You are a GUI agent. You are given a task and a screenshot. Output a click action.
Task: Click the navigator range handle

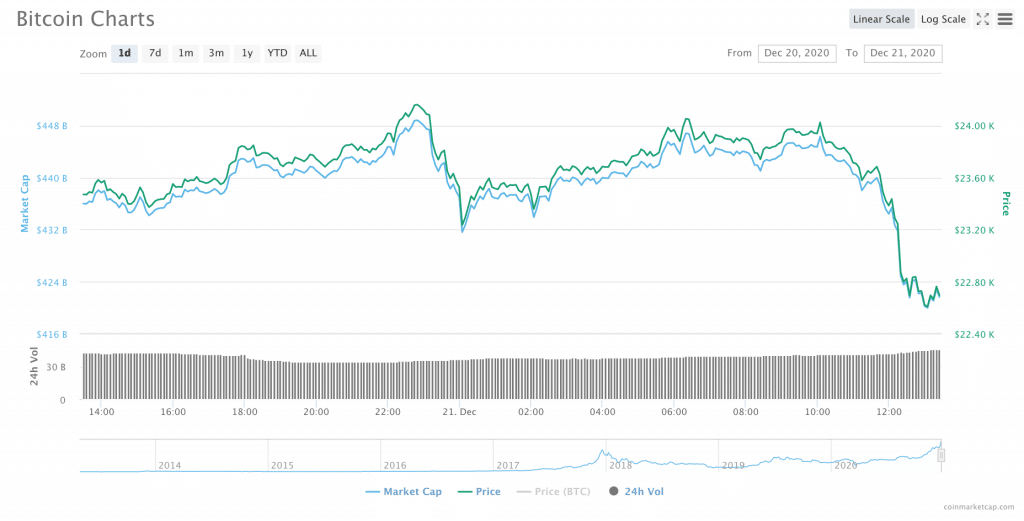pos(940,456)
